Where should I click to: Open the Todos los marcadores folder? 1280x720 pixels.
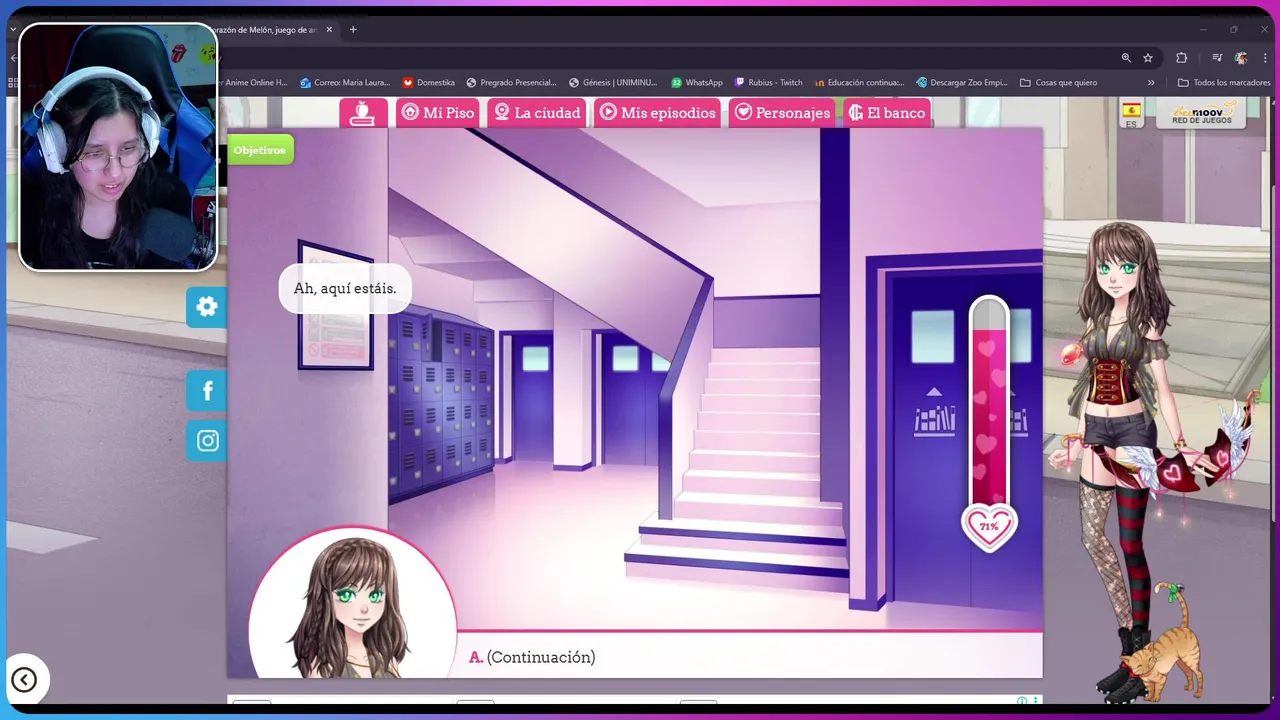coord(1223,83)
